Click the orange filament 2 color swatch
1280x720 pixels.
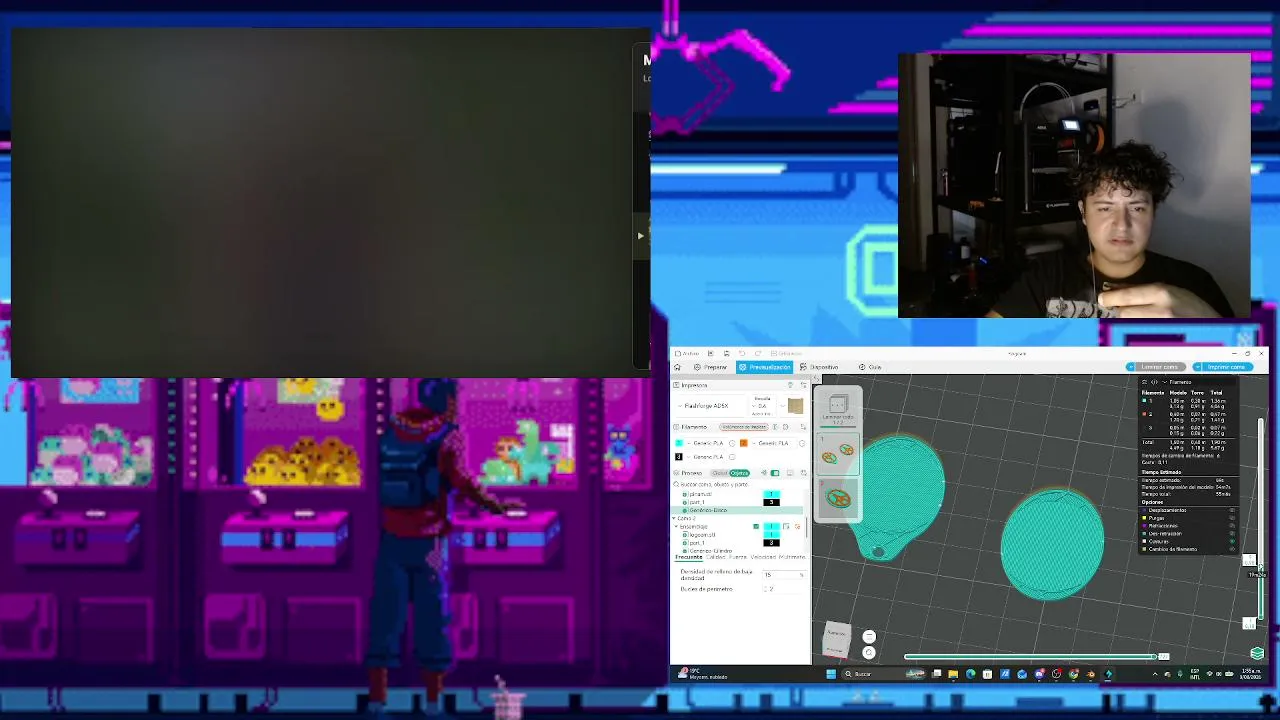743,443
